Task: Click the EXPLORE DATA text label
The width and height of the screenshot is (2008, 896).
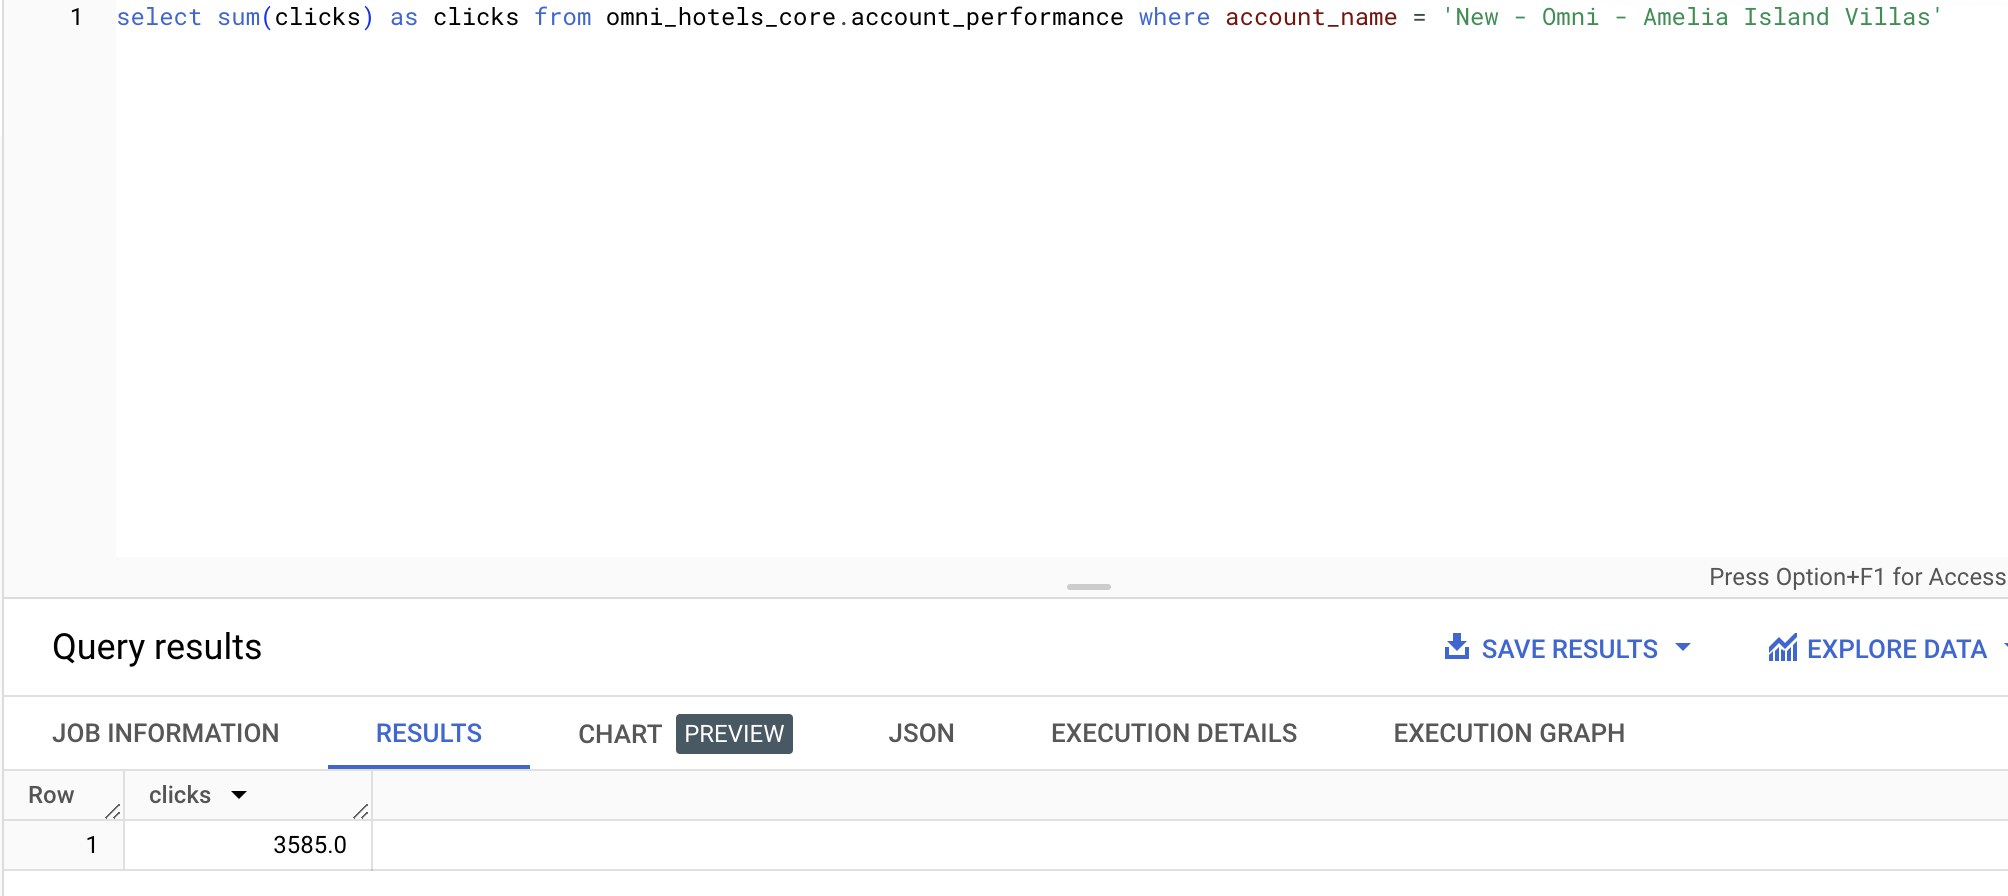Action: (1896, 649)
